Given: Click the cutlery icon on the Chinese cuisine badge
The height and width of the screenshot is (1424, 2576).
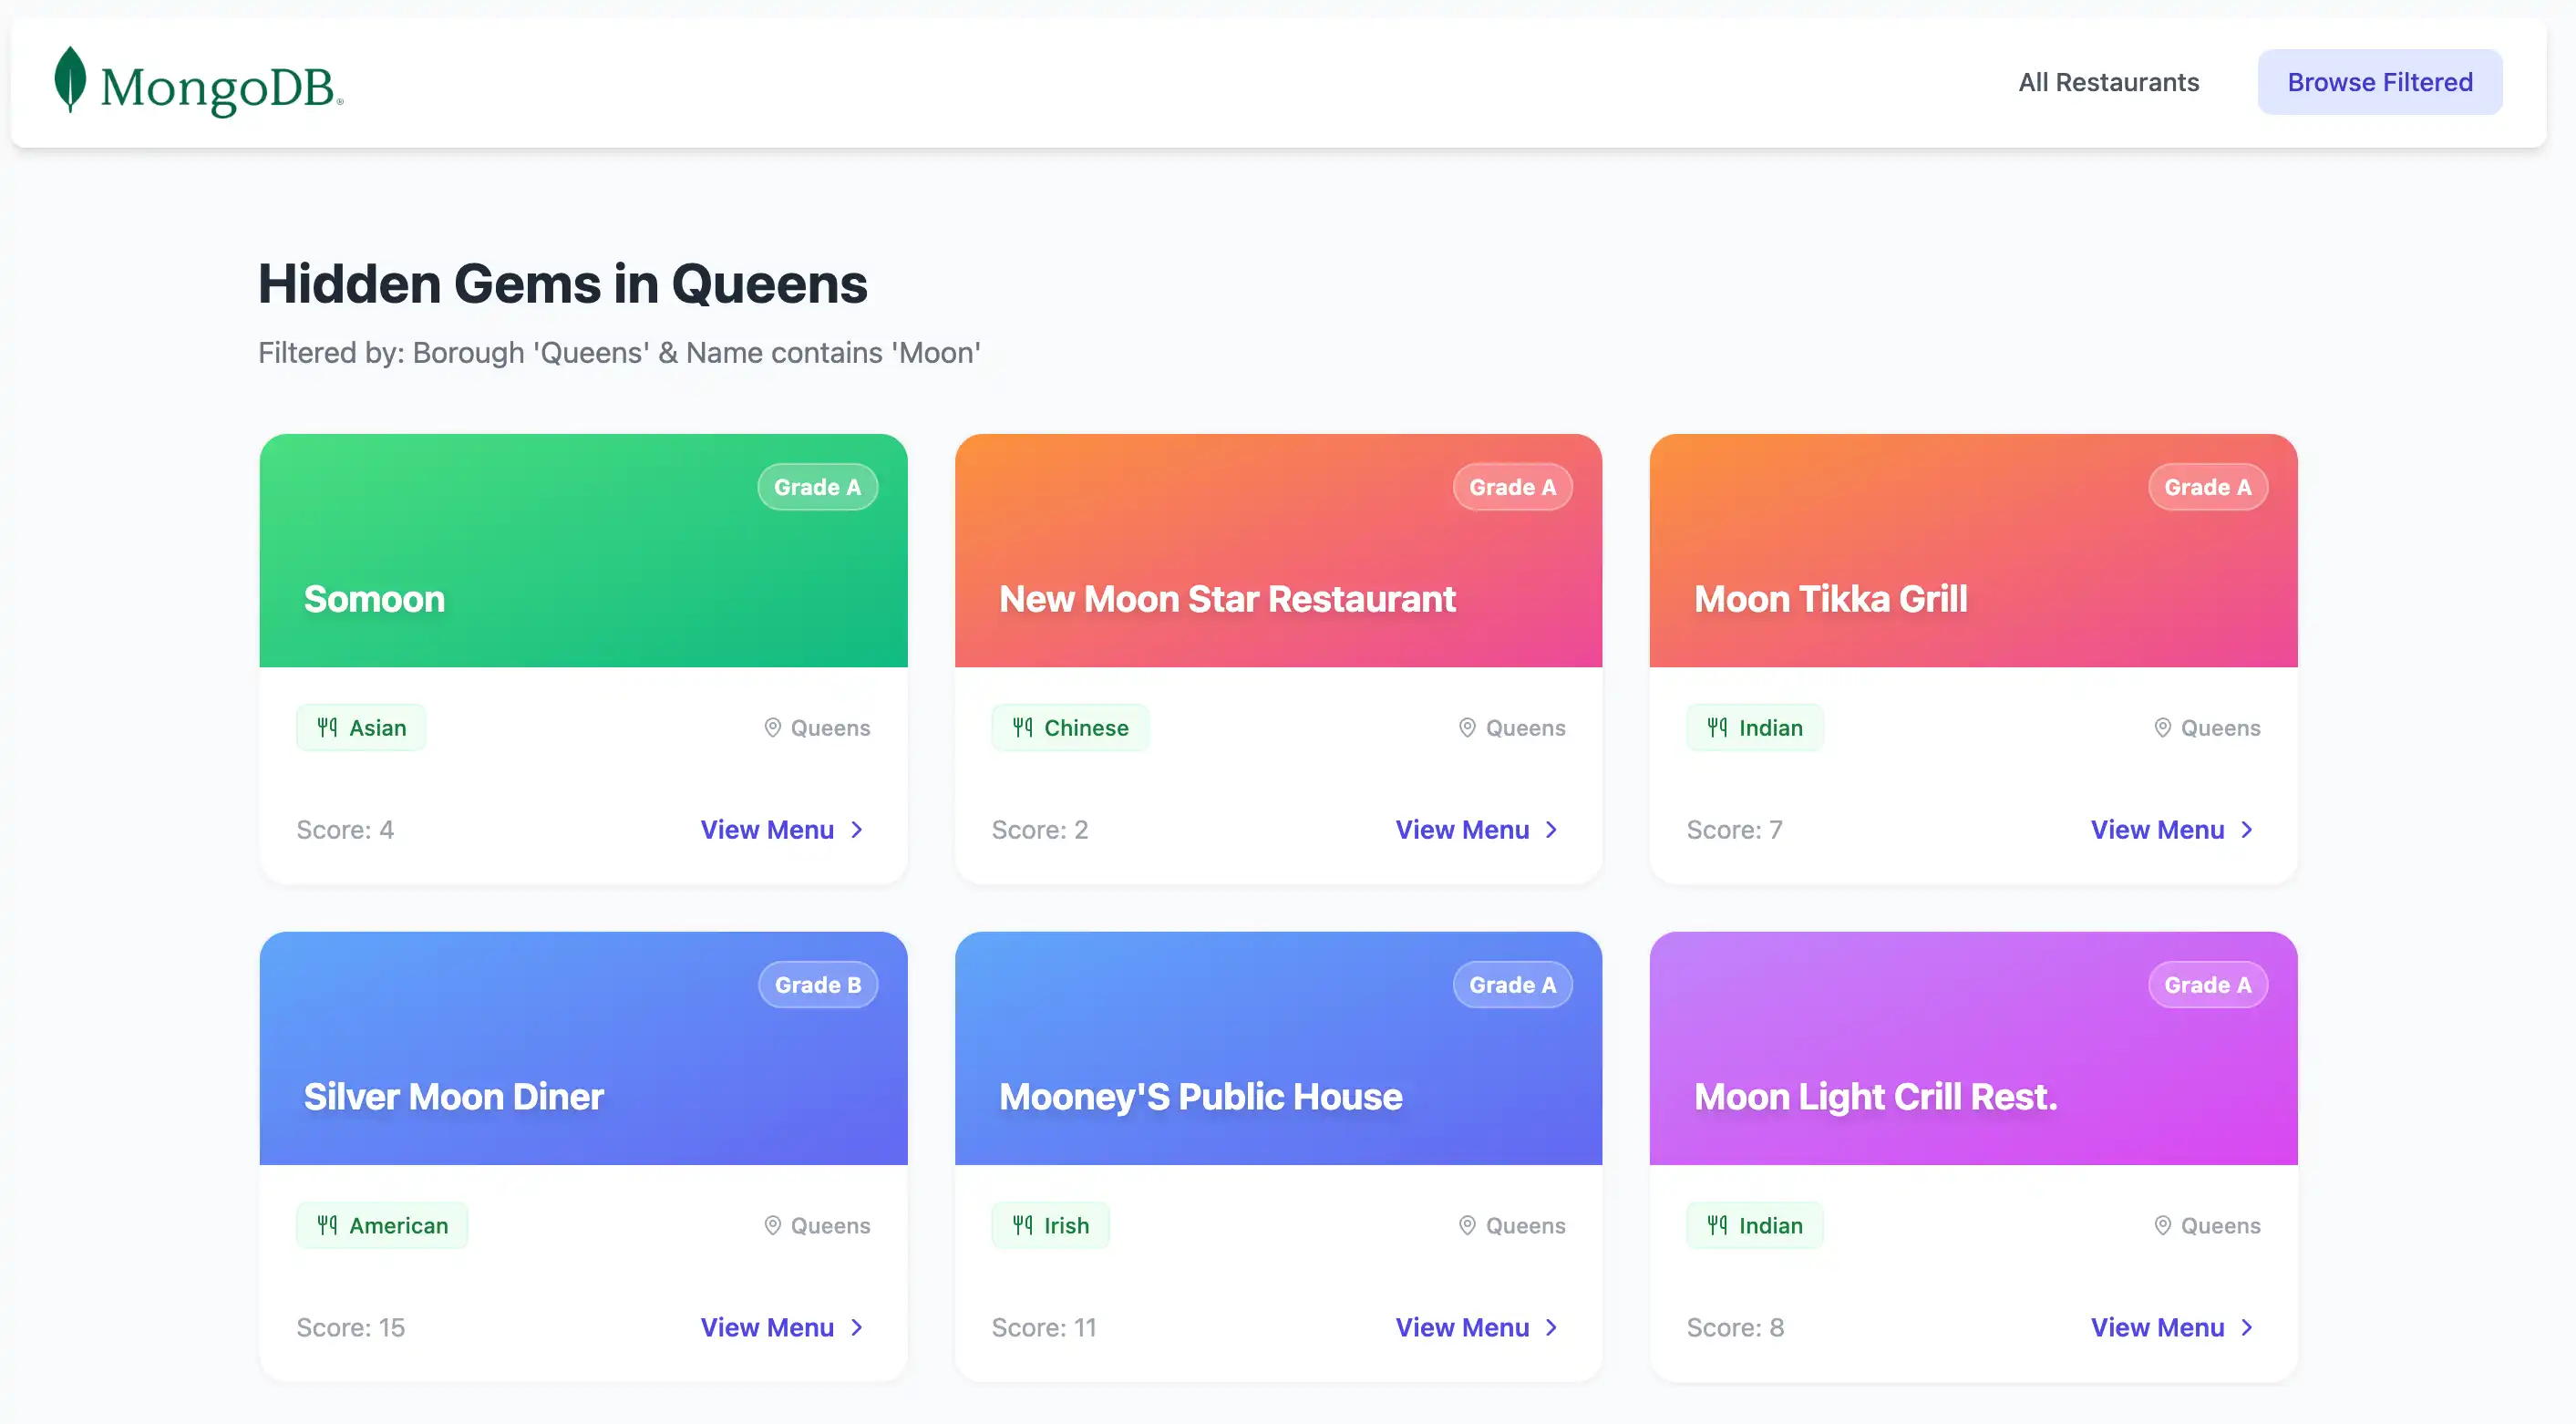Looking at the screenshot, I should (x=1022, y=727).
